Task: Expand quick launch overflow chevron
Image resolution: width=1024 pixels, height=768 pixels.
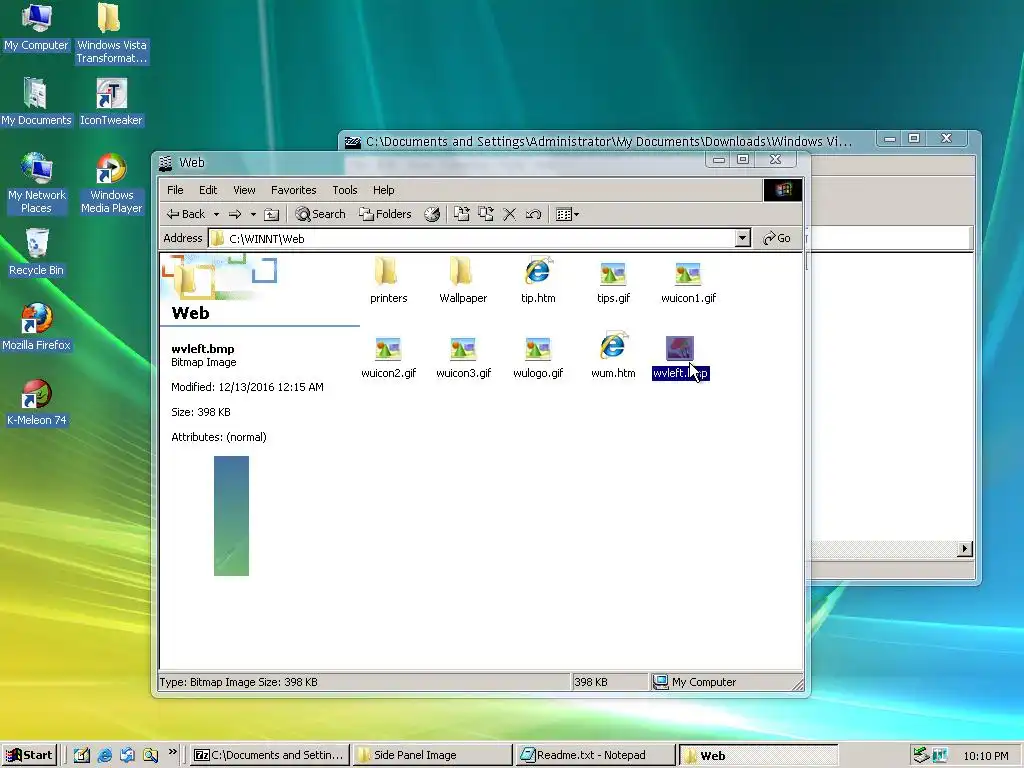Action: tap(172, 752)
